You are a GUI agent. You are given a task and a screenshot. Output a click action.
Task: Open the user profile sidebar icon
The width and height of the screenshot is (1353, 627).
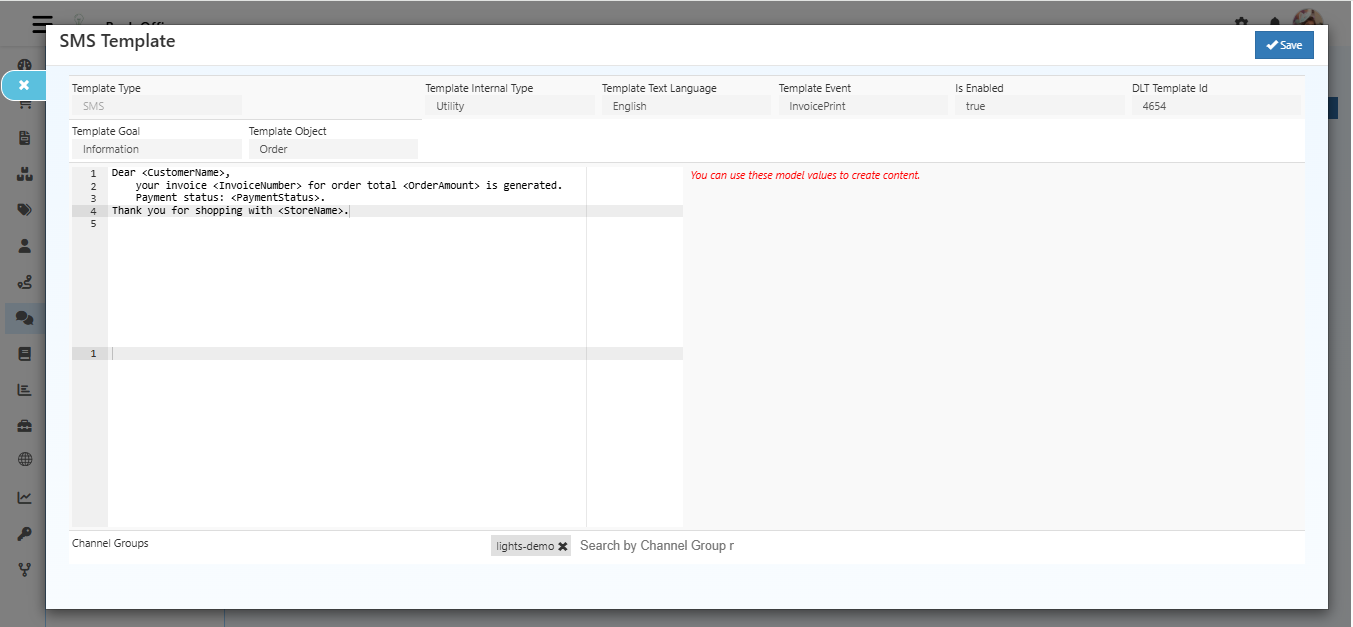point(25,245)
